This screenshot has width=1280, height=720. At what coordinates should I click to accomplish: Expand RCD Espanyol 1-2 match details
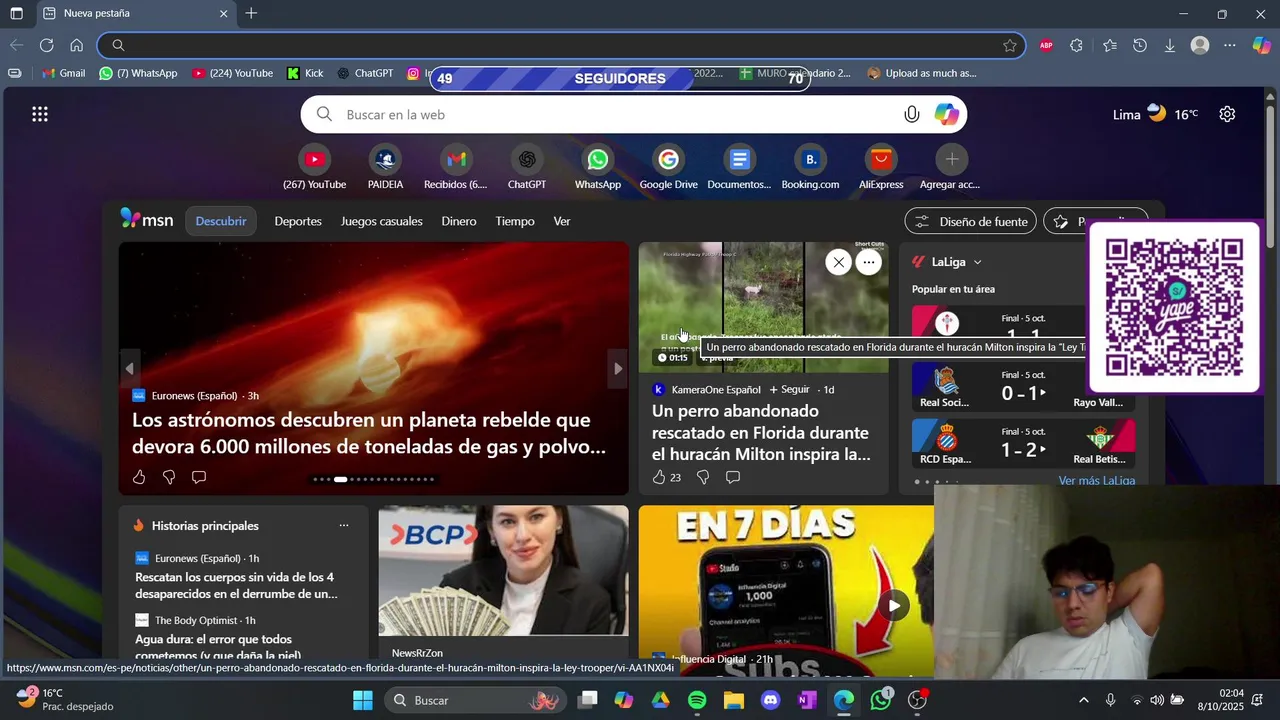(1023, 443)
